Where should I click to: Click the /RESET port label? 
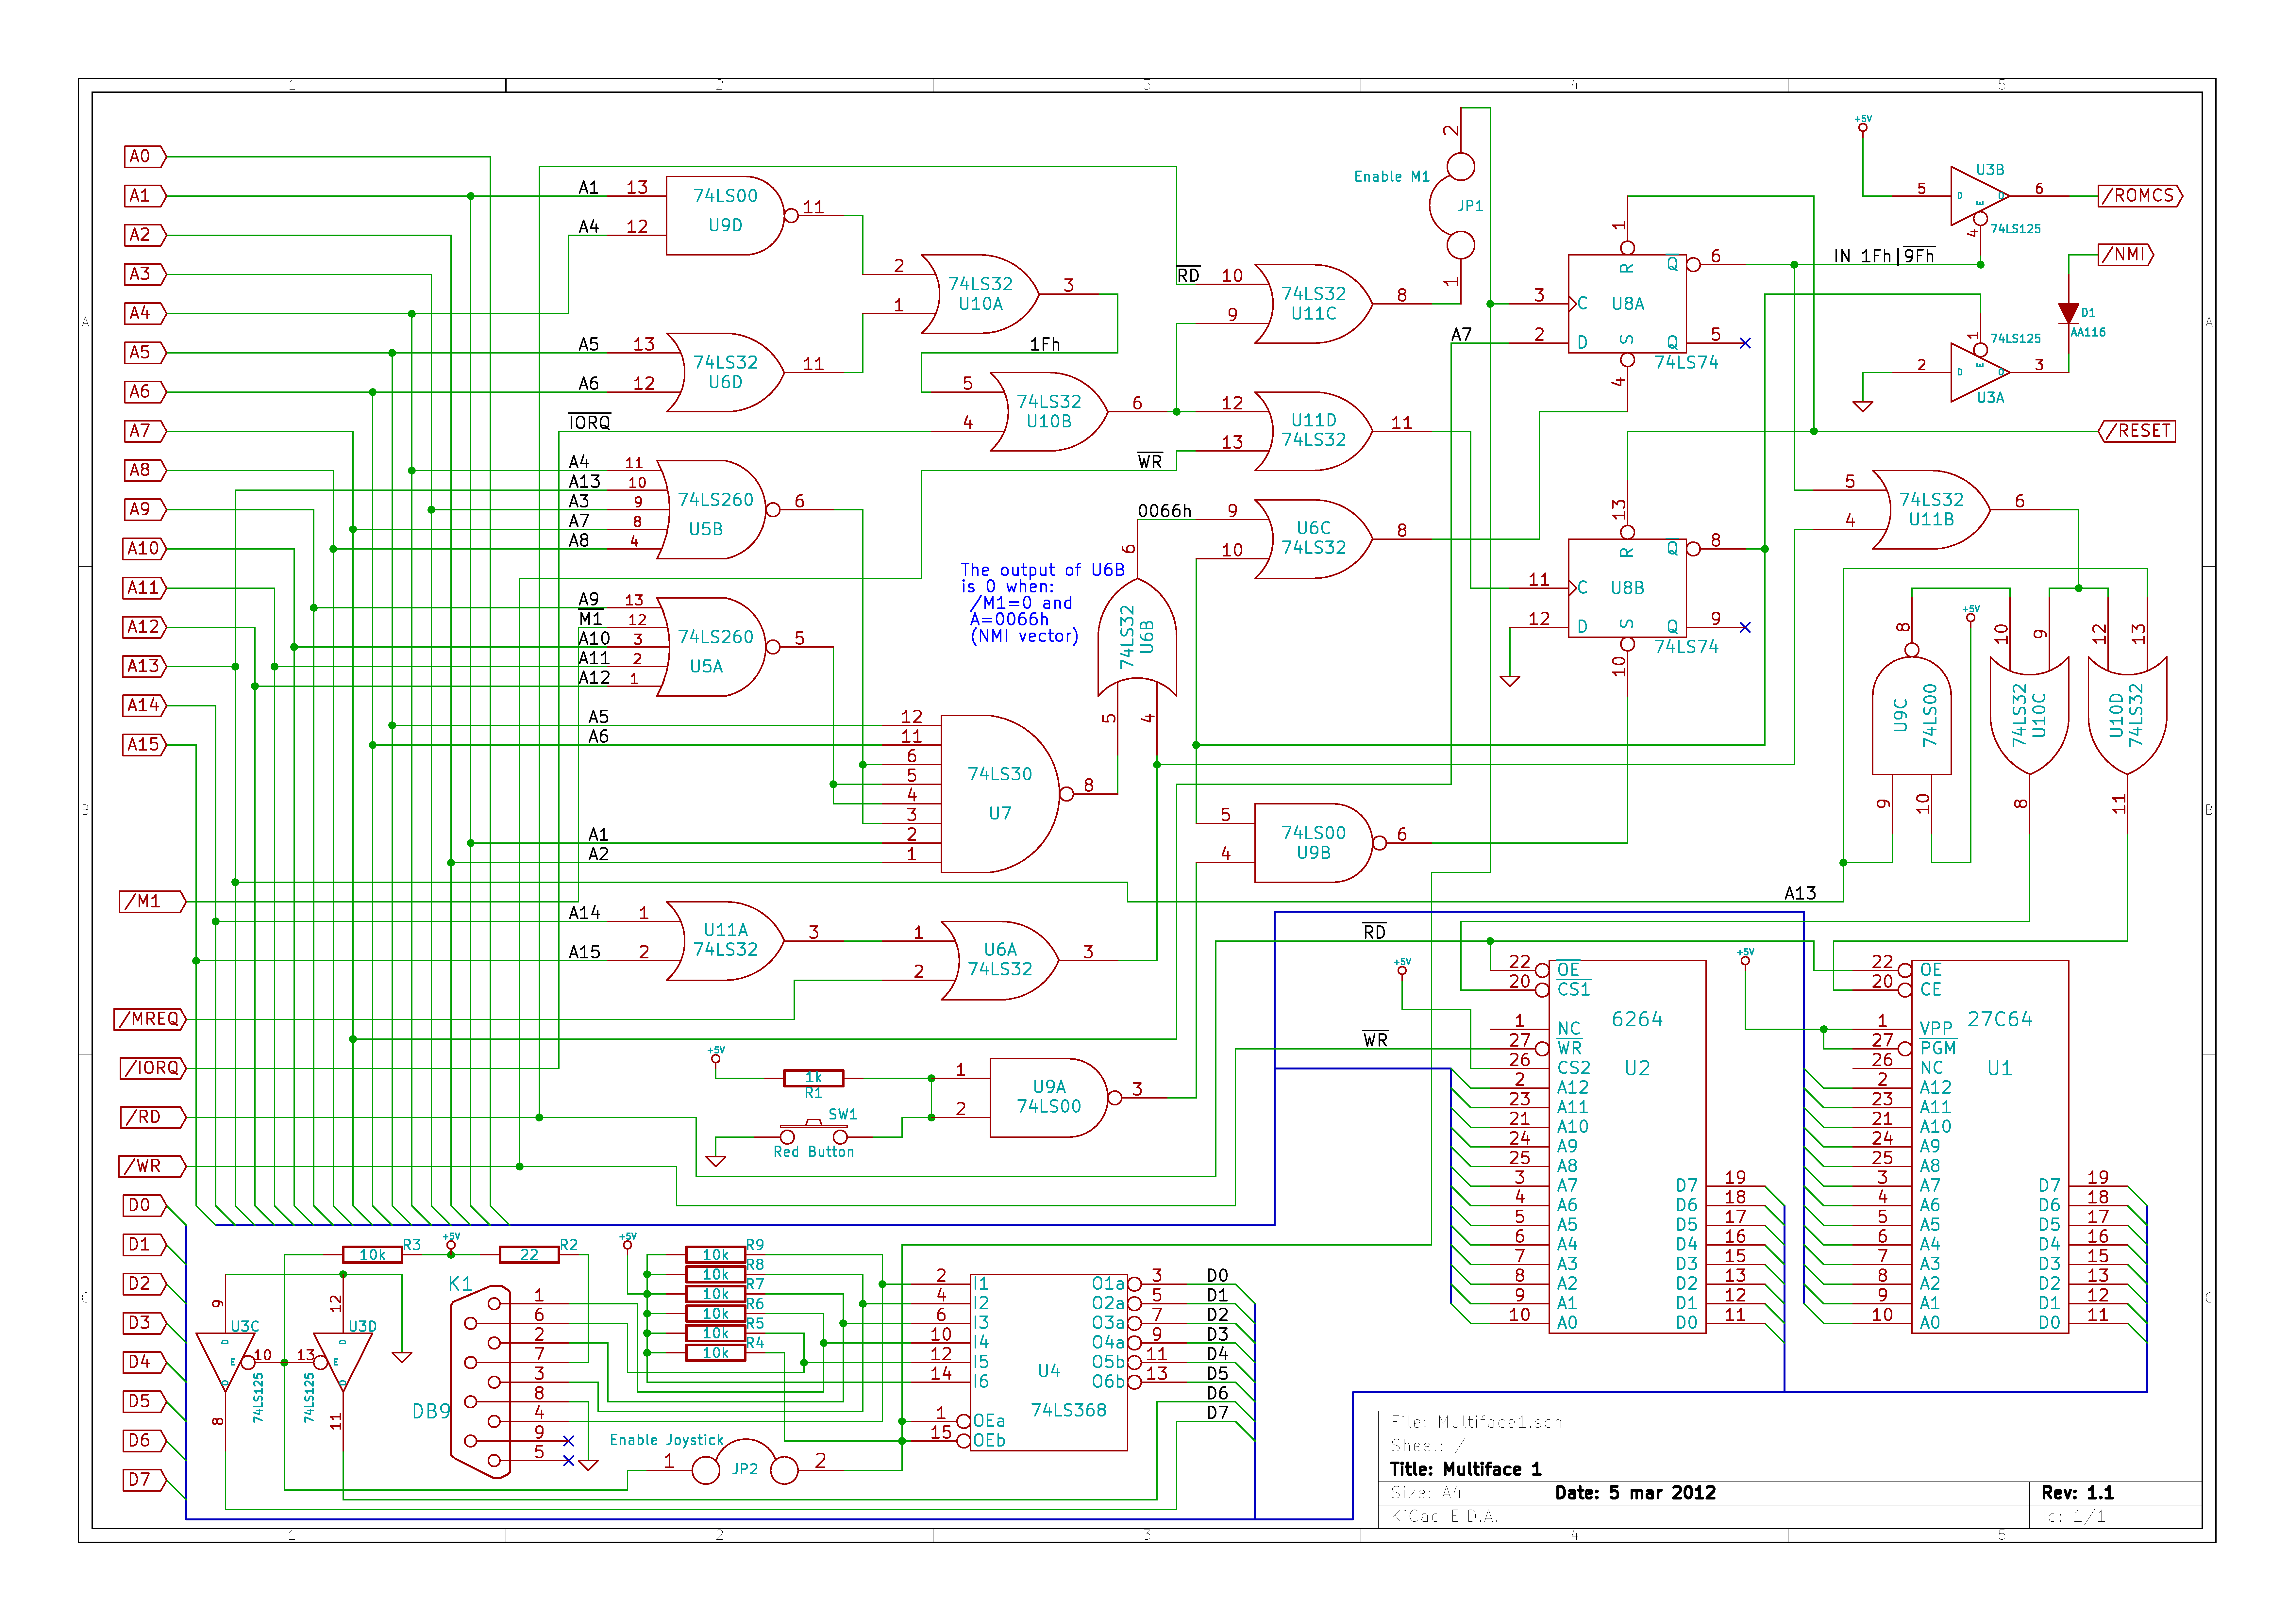click(2137, 431)
